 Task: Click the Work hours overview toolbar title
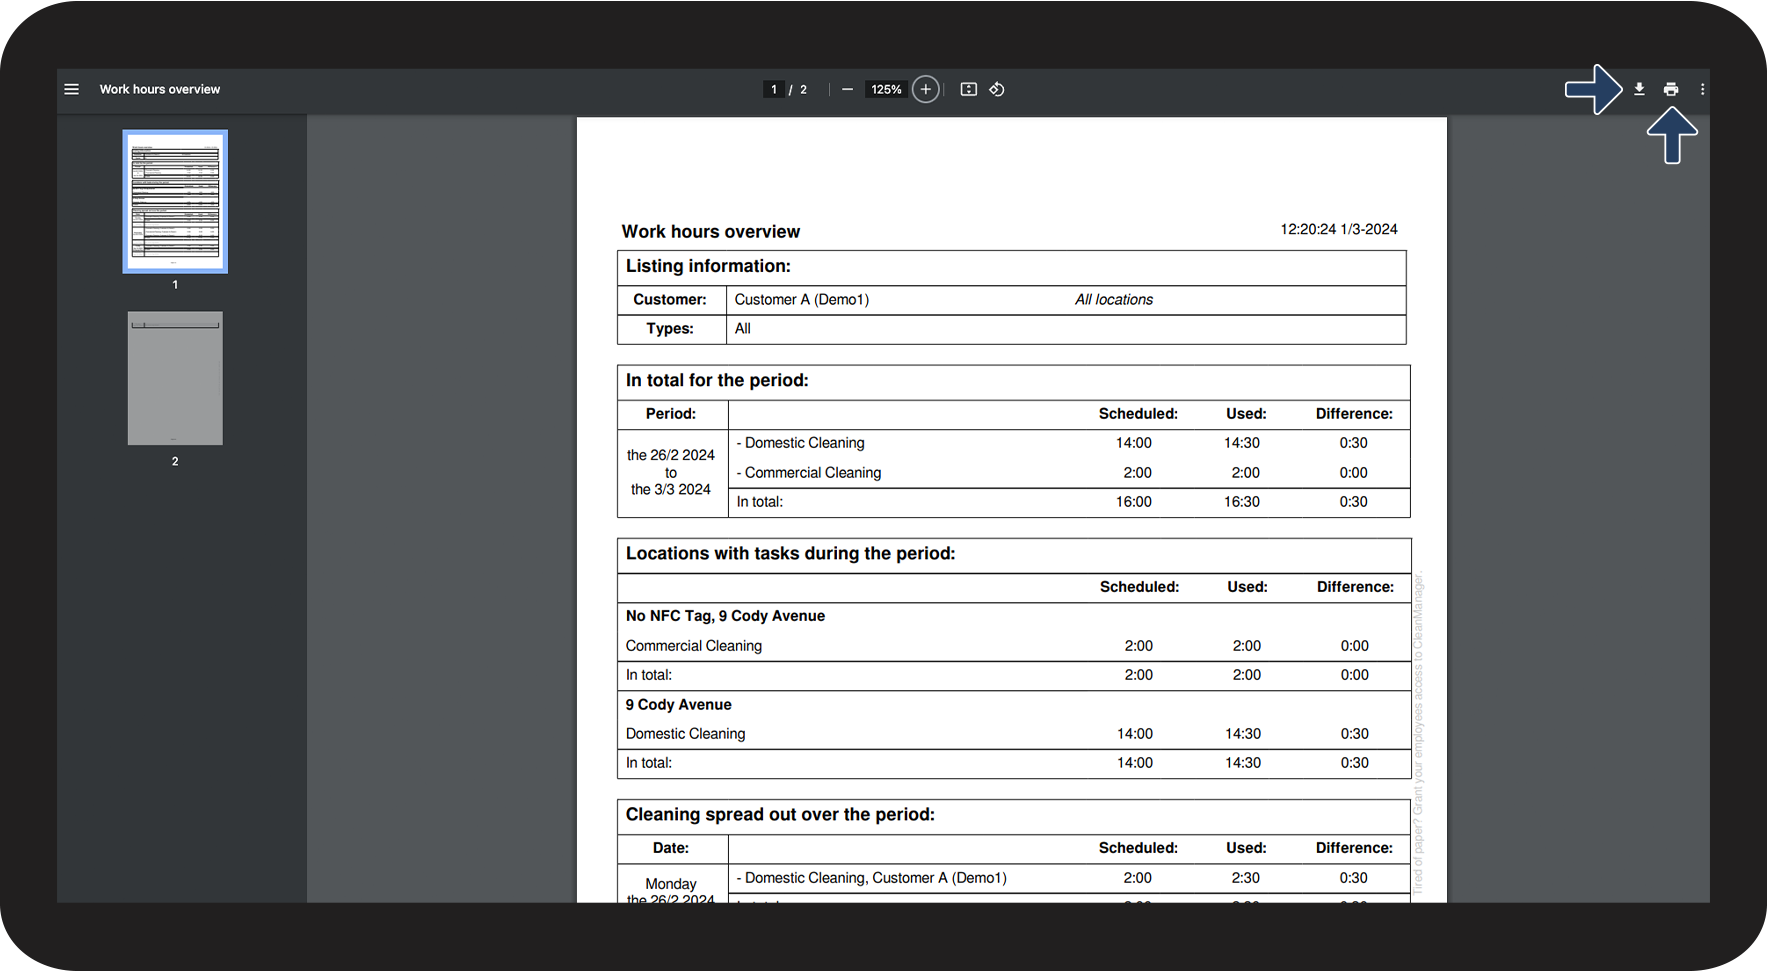point(160,89)
